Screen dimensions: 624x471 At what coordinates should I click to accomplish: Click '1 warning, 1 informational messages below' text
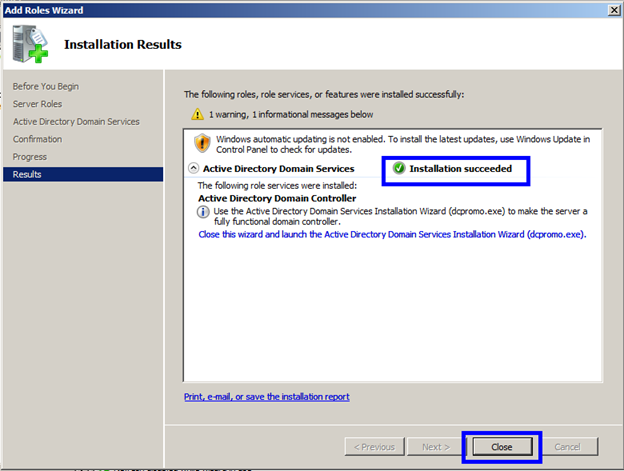click(291, 115)
